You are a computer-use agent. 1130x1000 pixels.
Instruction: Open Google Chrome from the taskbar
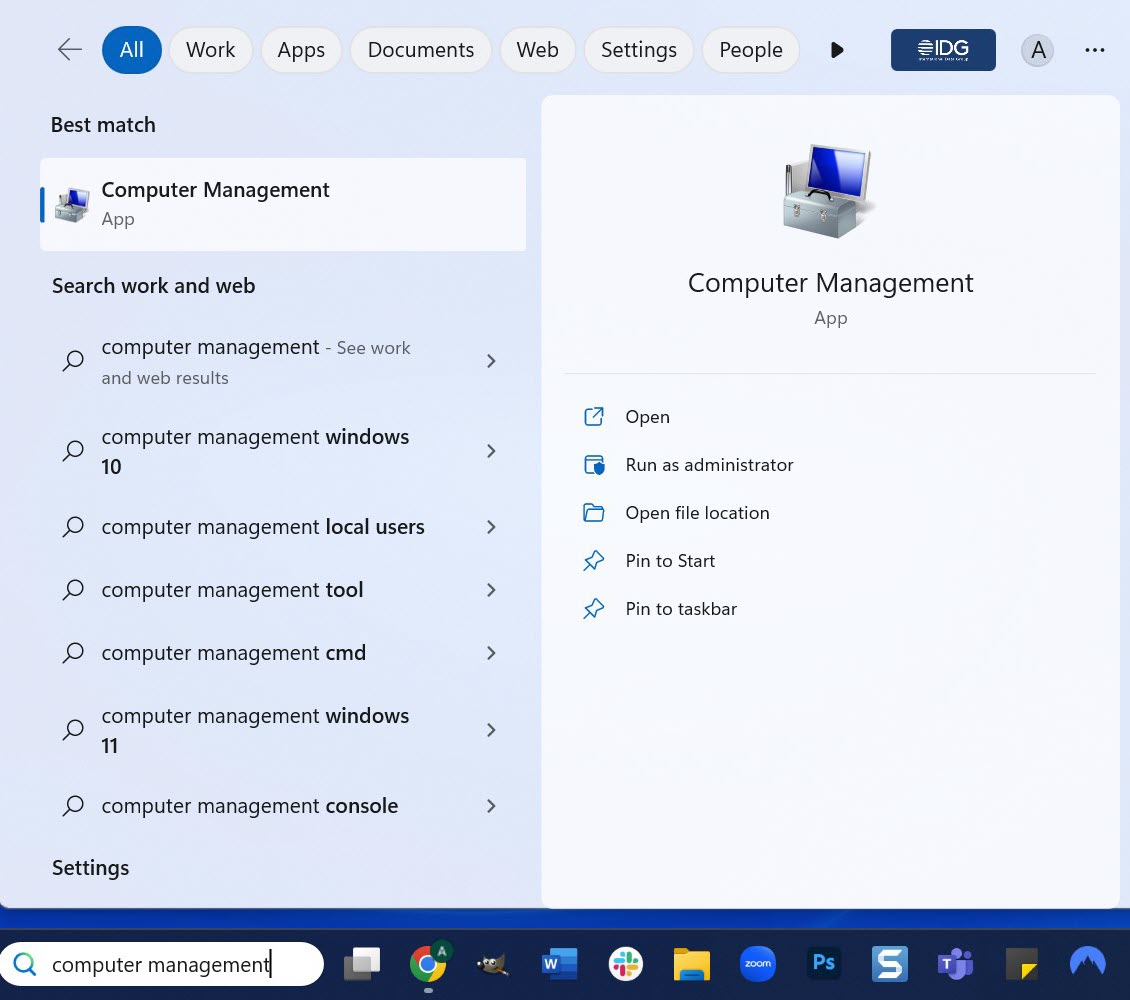[x=428, y=963]
